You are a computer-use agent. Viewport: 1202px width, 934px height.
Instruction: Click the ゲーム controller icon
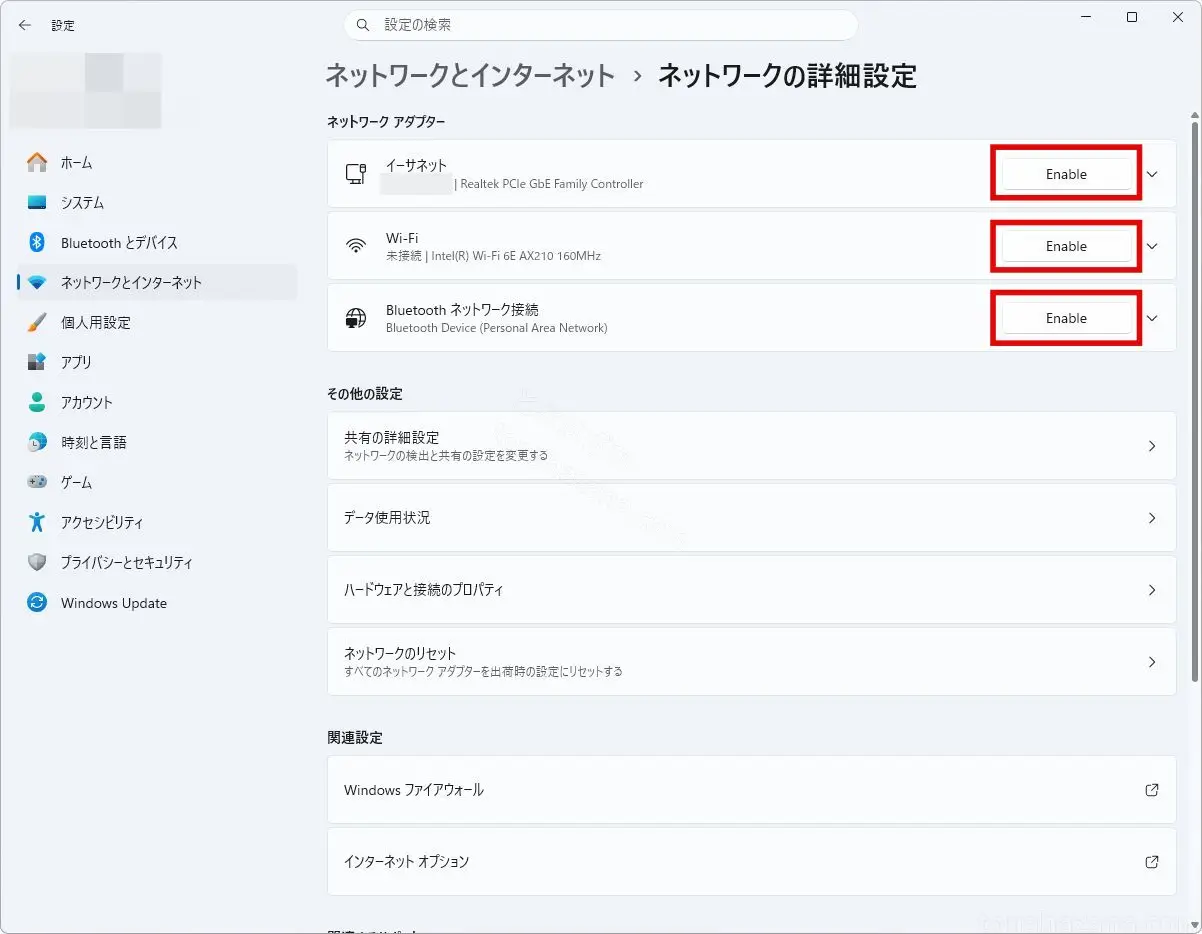[x=37, y=482]
